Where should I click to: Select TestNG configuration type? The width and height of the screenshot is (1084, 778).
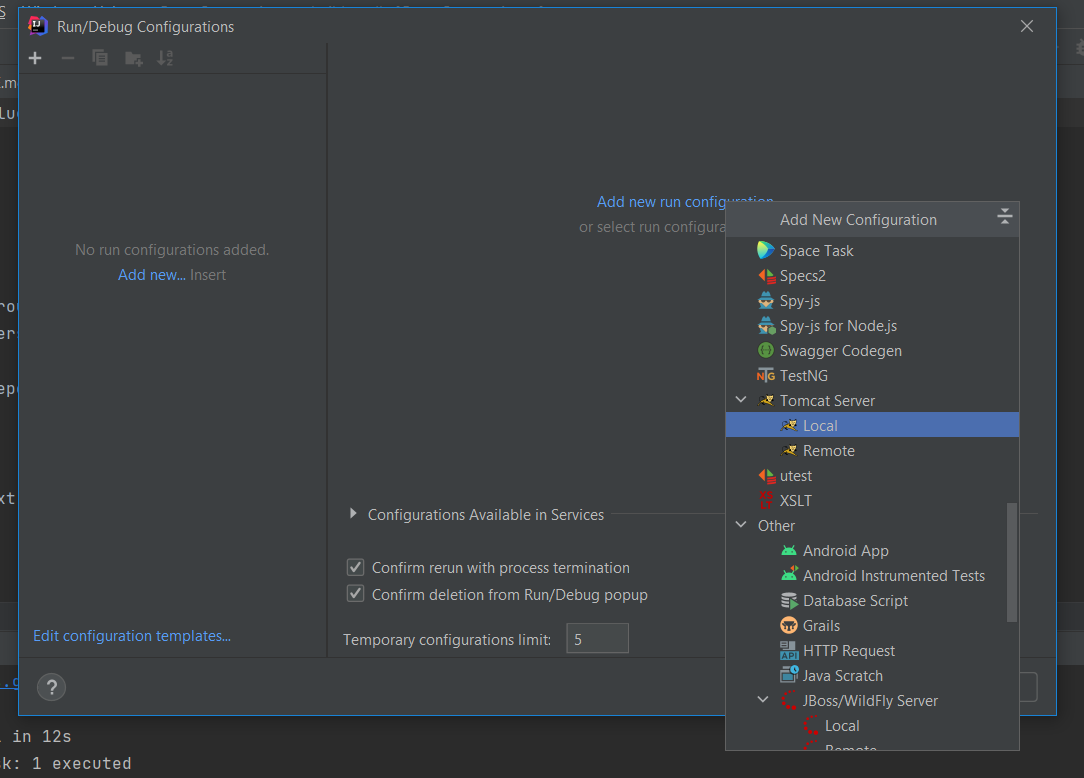(x=872, y=376)
